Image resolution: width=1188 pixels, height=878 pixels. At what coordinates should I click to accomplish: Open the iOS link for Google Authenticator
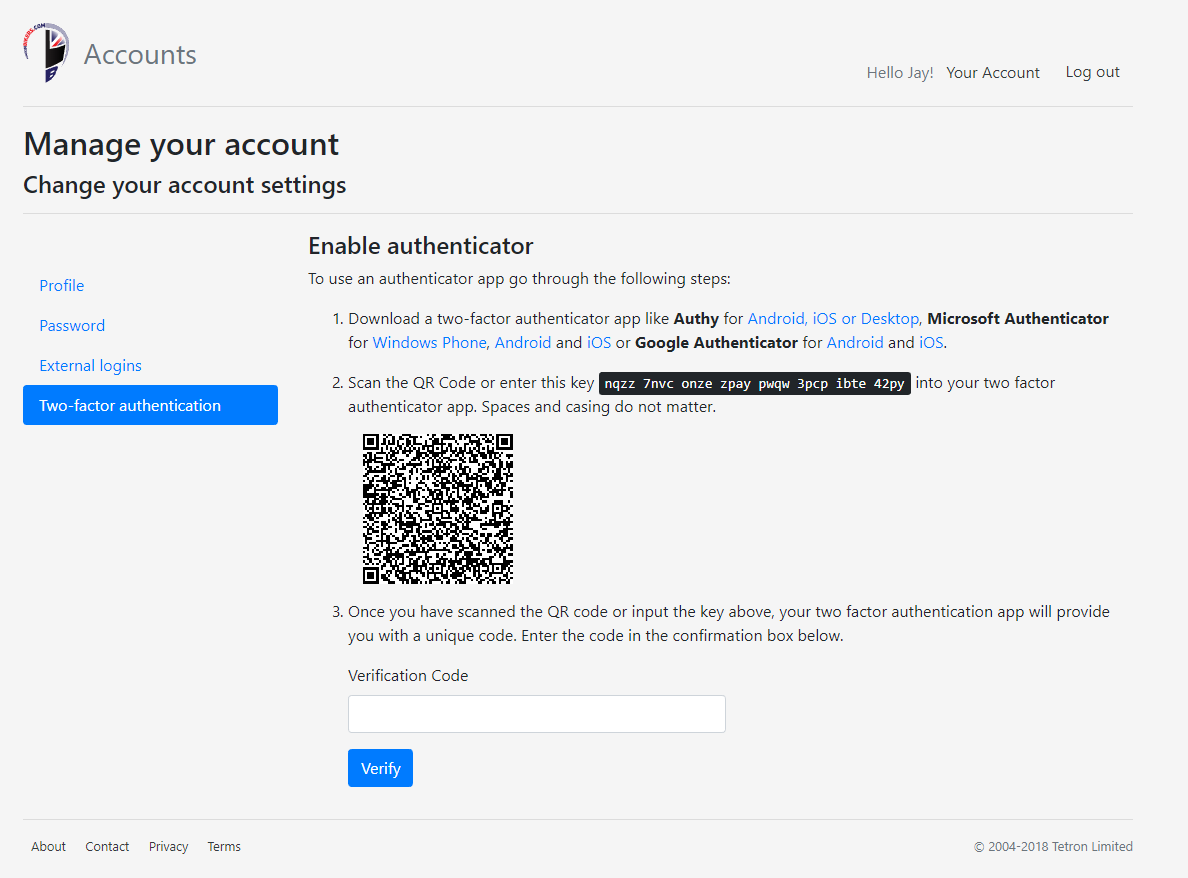931,342
